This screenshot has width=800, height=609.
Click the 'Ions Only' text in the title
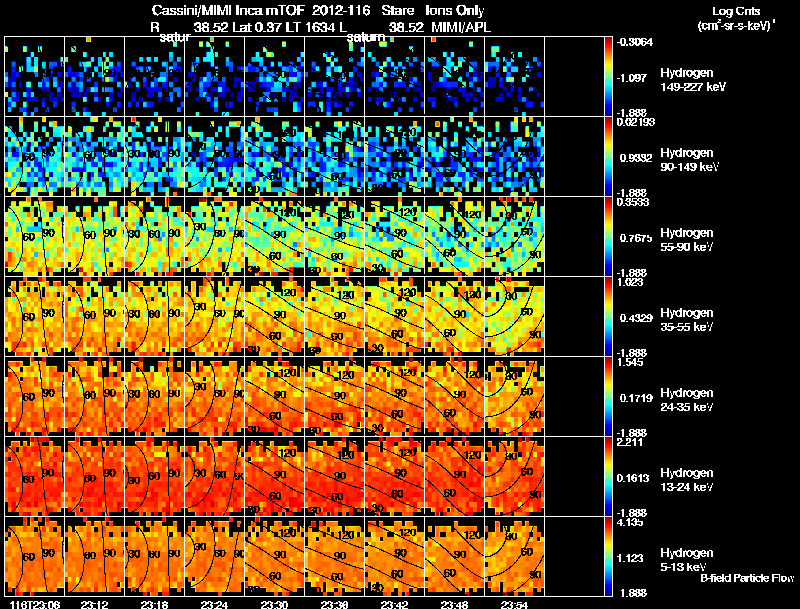455,11
